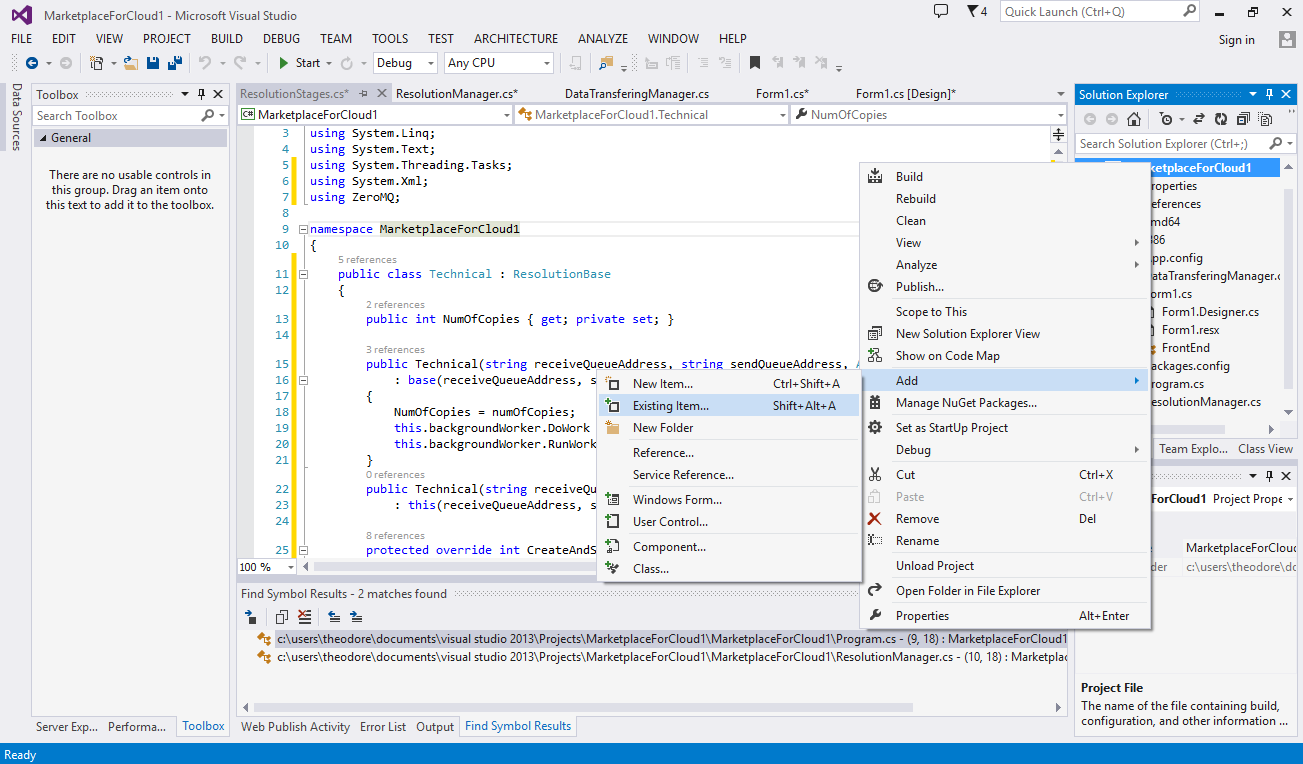
Task: Click the Pending Changes Filter clock icon
Action: [x=1165, y=119]
